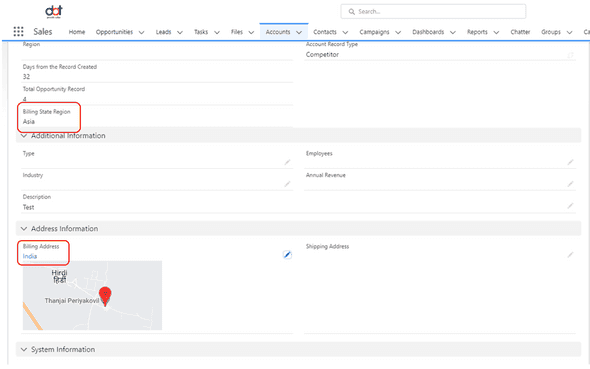Click the Days from Record Created value 32

(x=26, y=76)
